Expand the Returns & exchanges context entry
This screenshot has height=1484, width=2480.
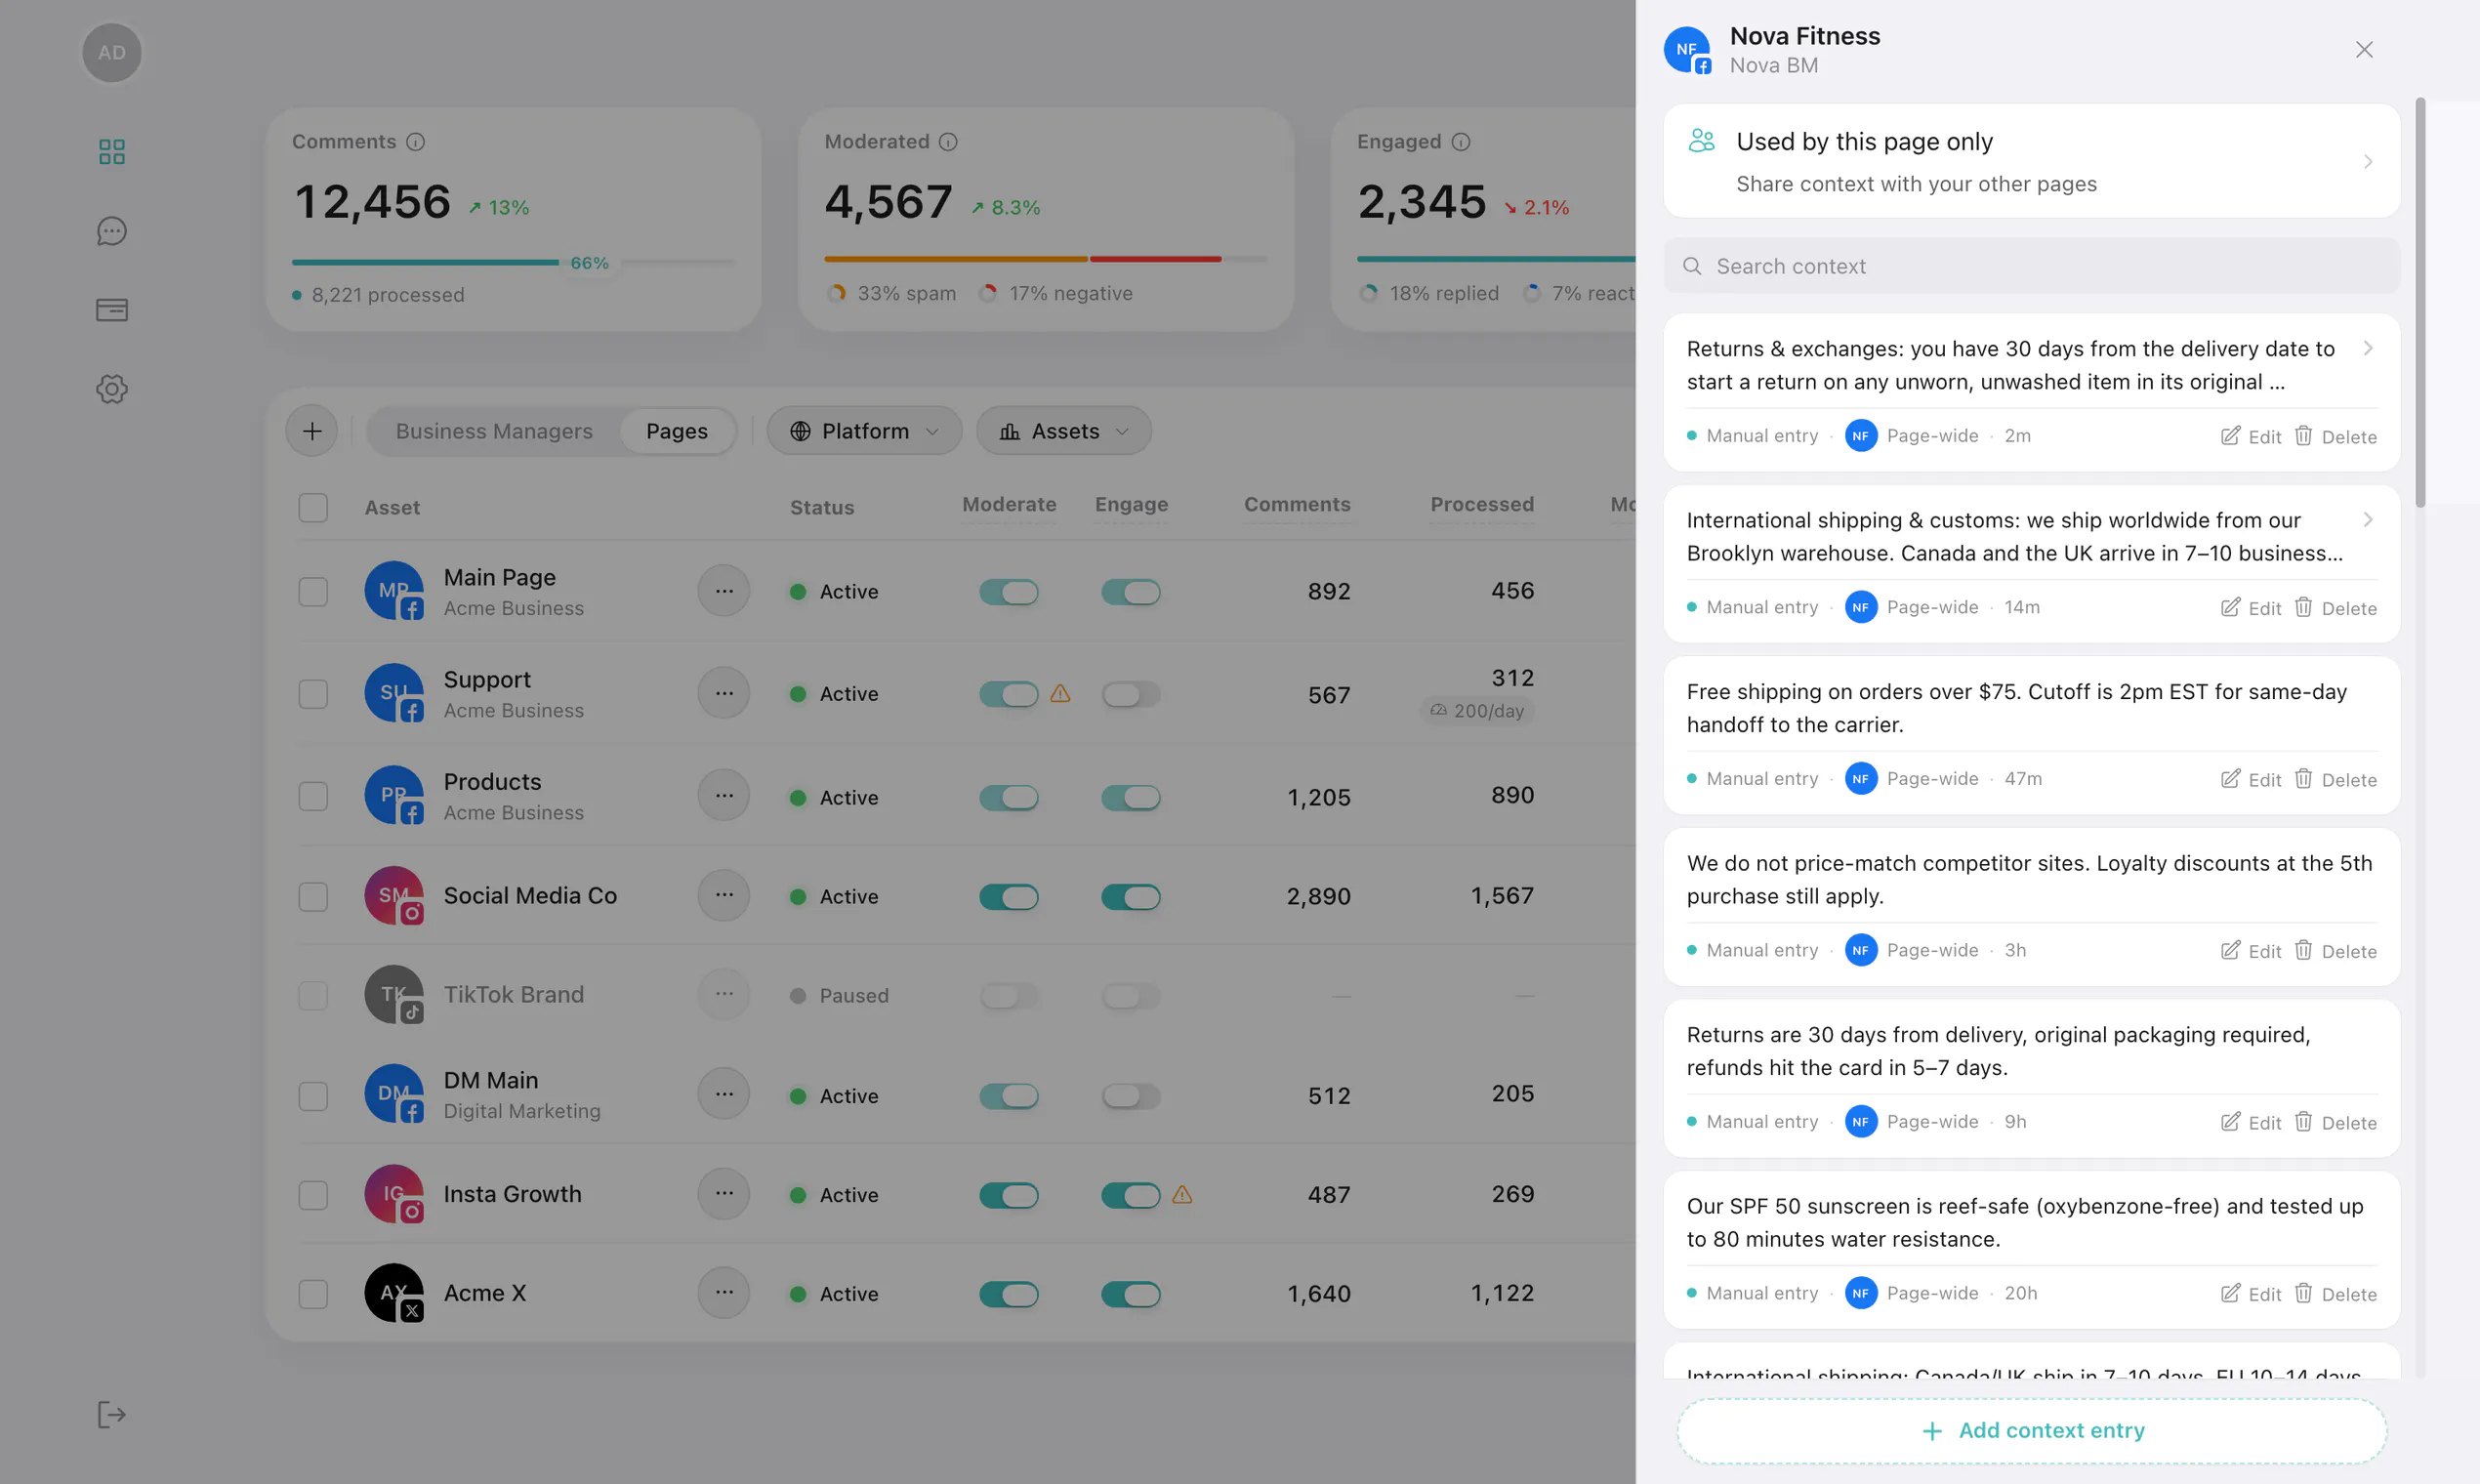coord(2368,348)
